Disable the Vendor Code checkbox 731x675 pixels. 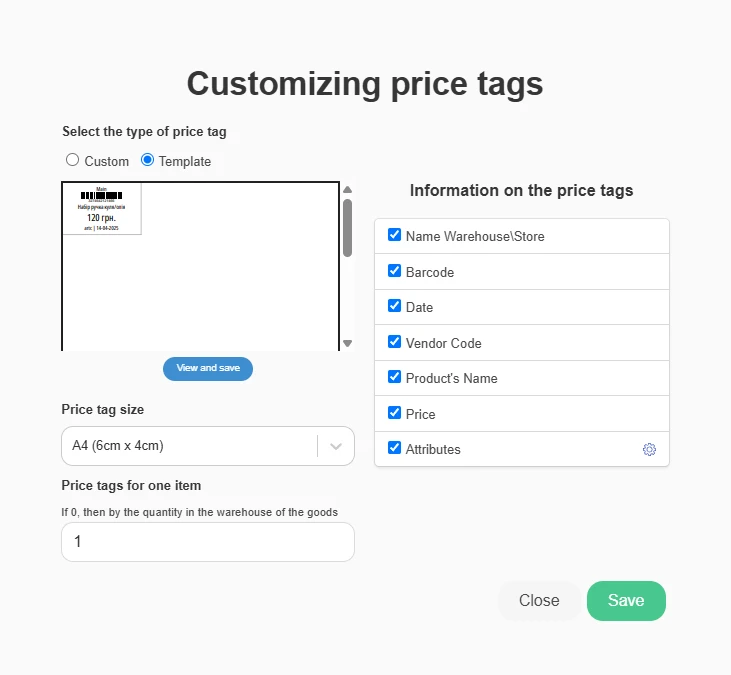(x=394, y=341)
